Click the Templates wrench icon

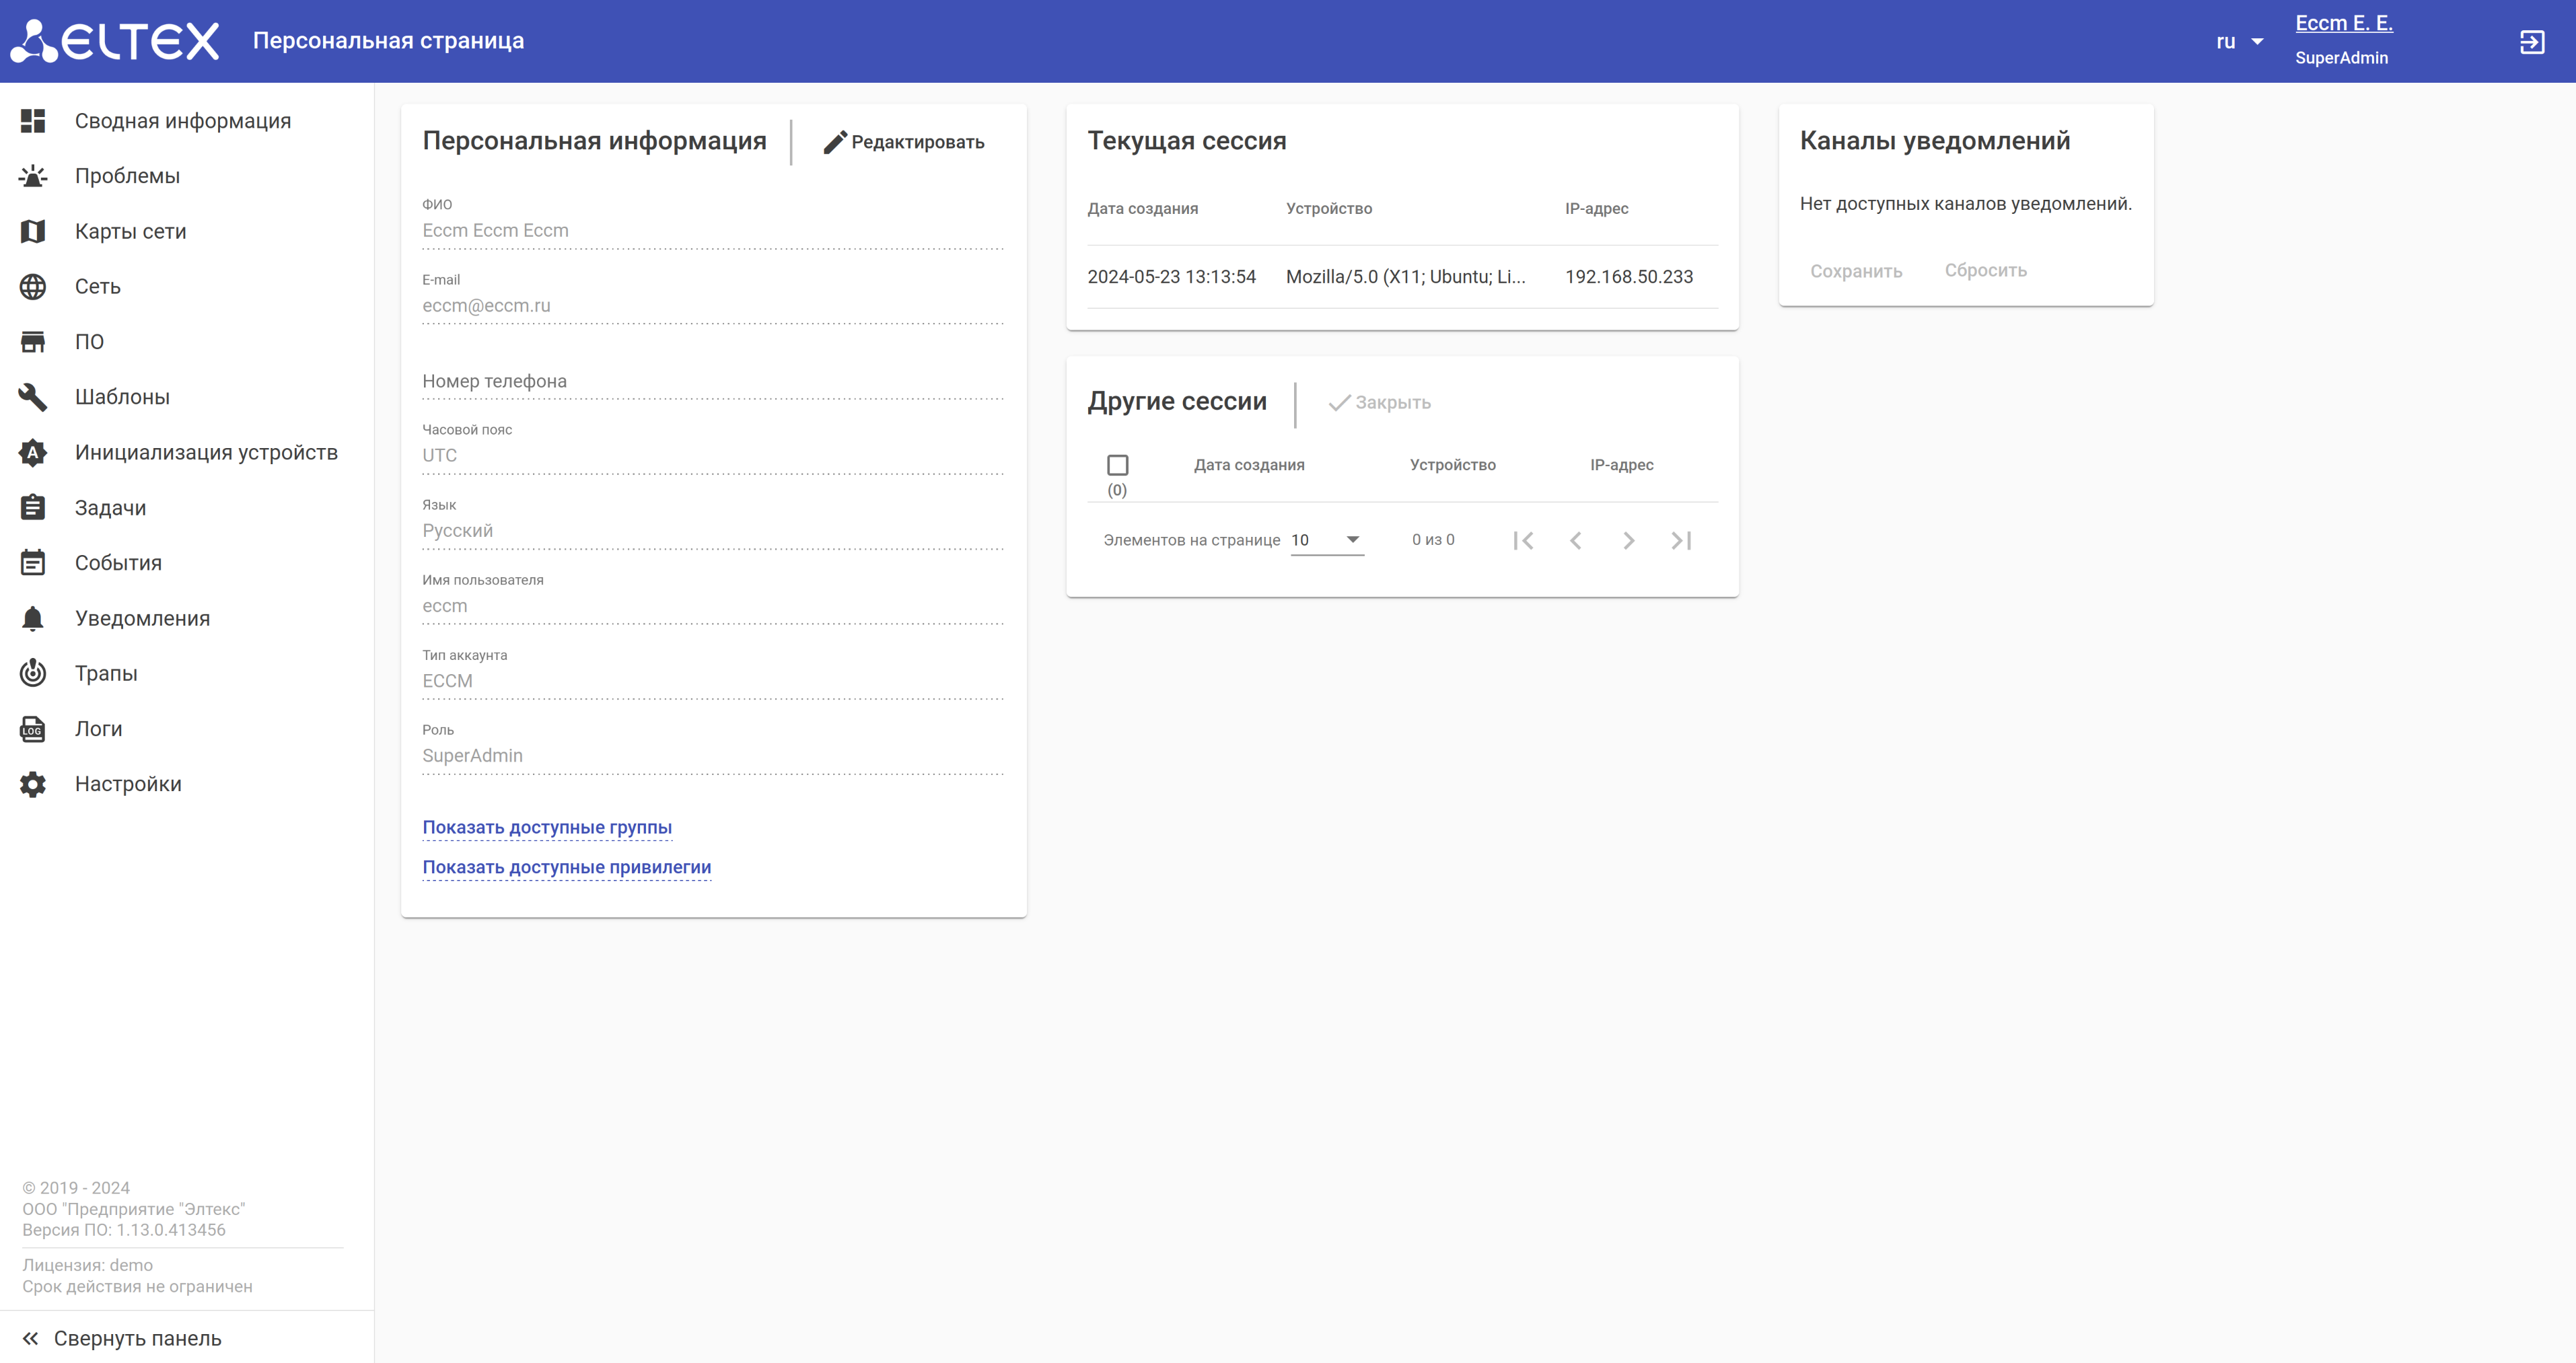[x=33, y=397]
